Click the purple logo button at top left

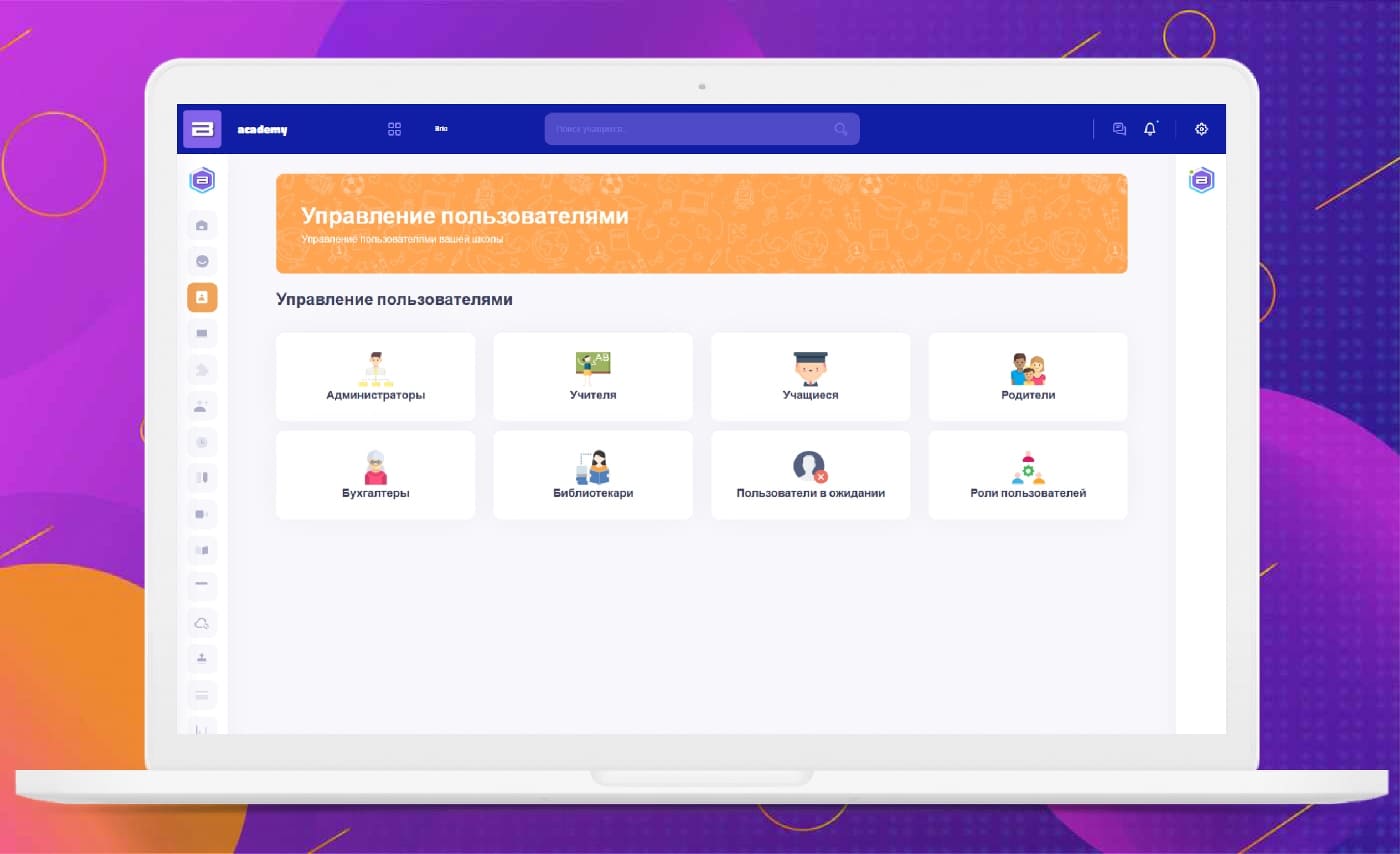[x=202, y=129]
